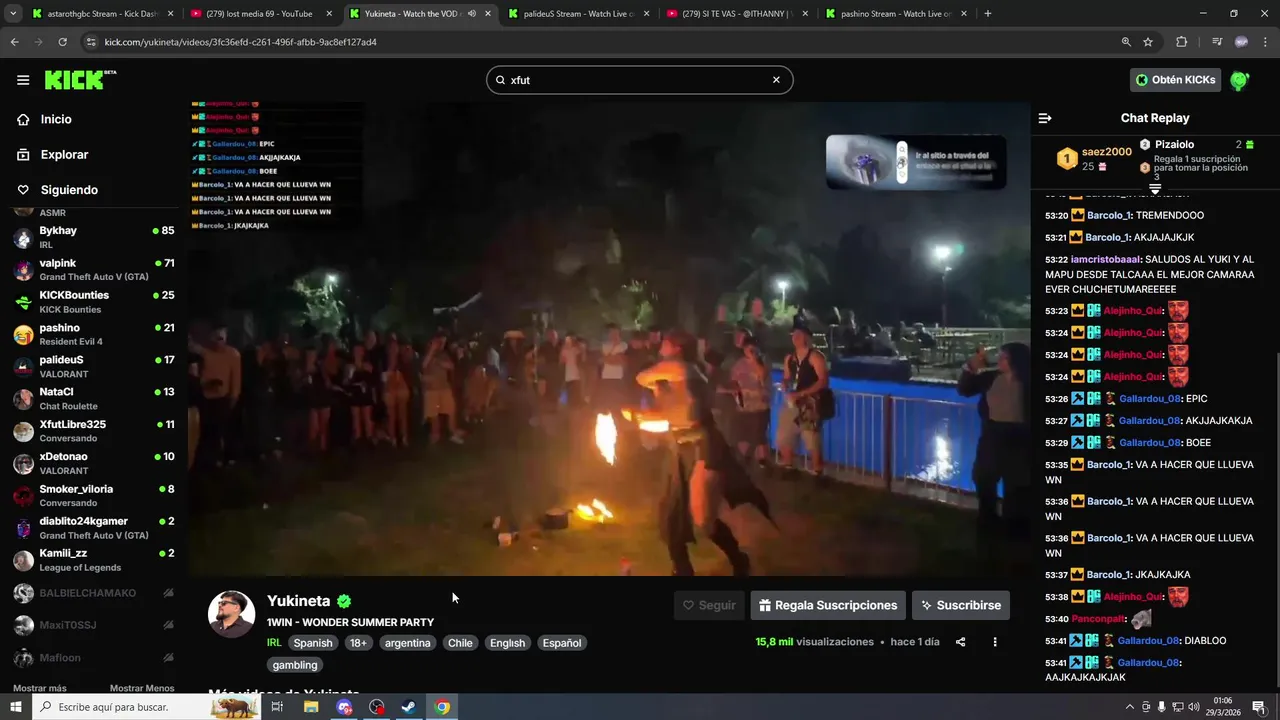
Task: Go to Inicio in the sidebar
Action: pos(56,119)
